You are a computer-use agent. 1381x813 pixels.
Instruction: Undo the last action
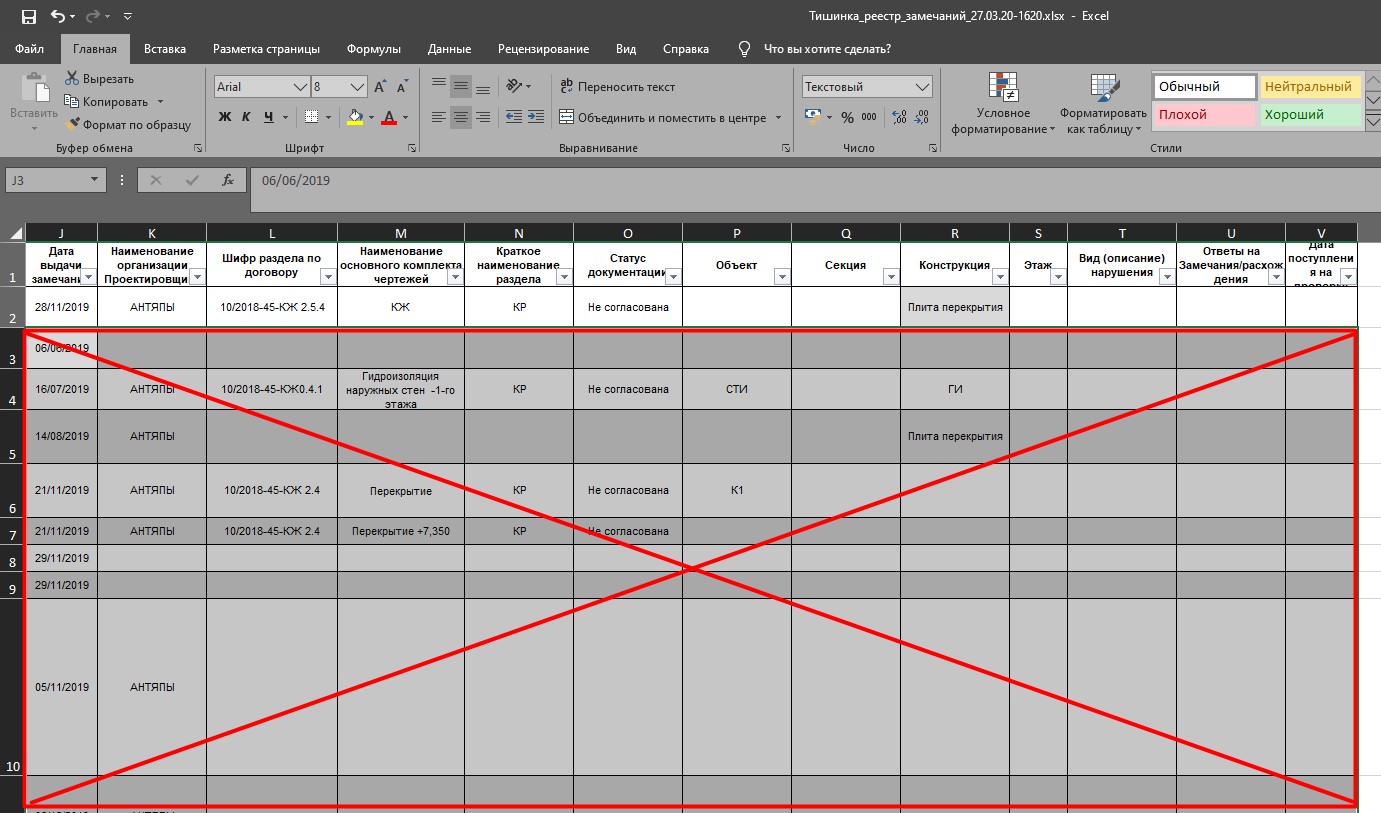click(58, 16)
